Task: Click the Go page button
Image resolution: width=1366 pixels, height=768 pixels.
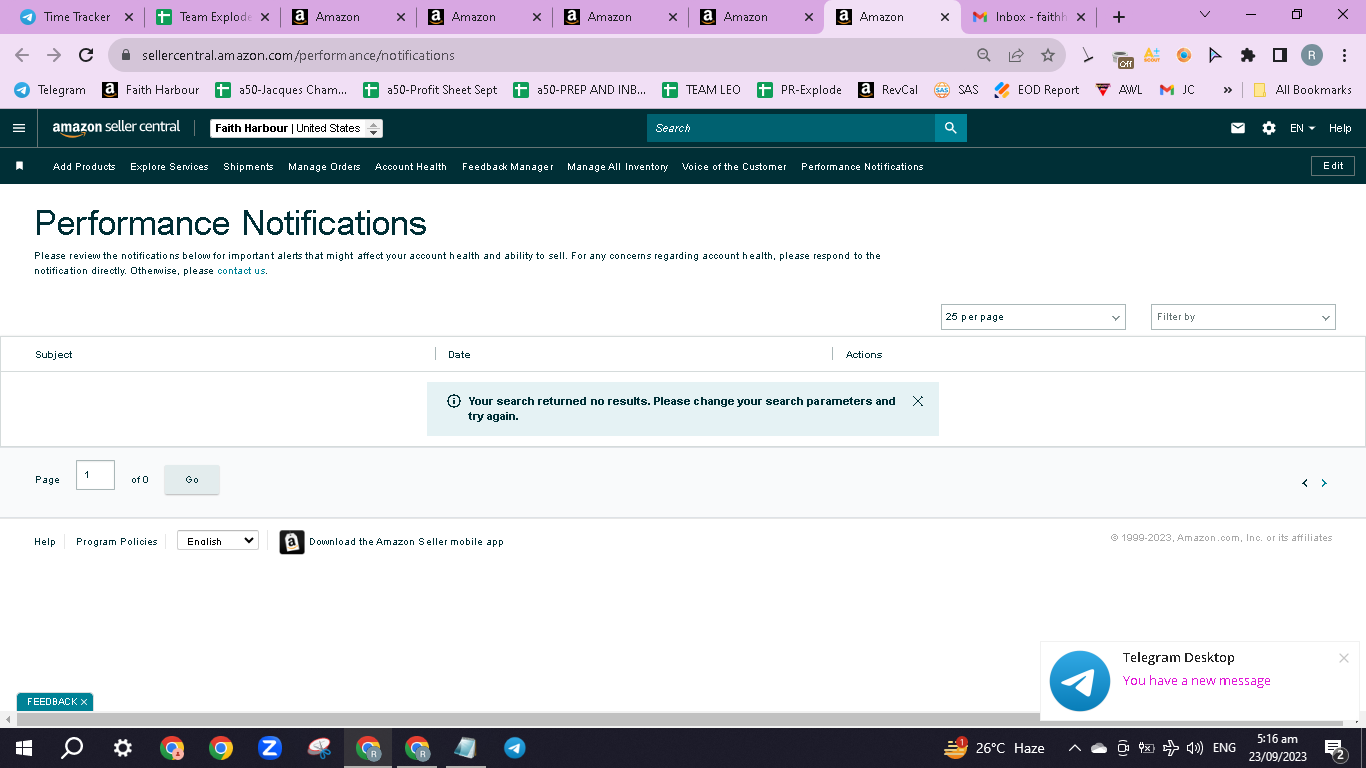Action: [192, 480]
